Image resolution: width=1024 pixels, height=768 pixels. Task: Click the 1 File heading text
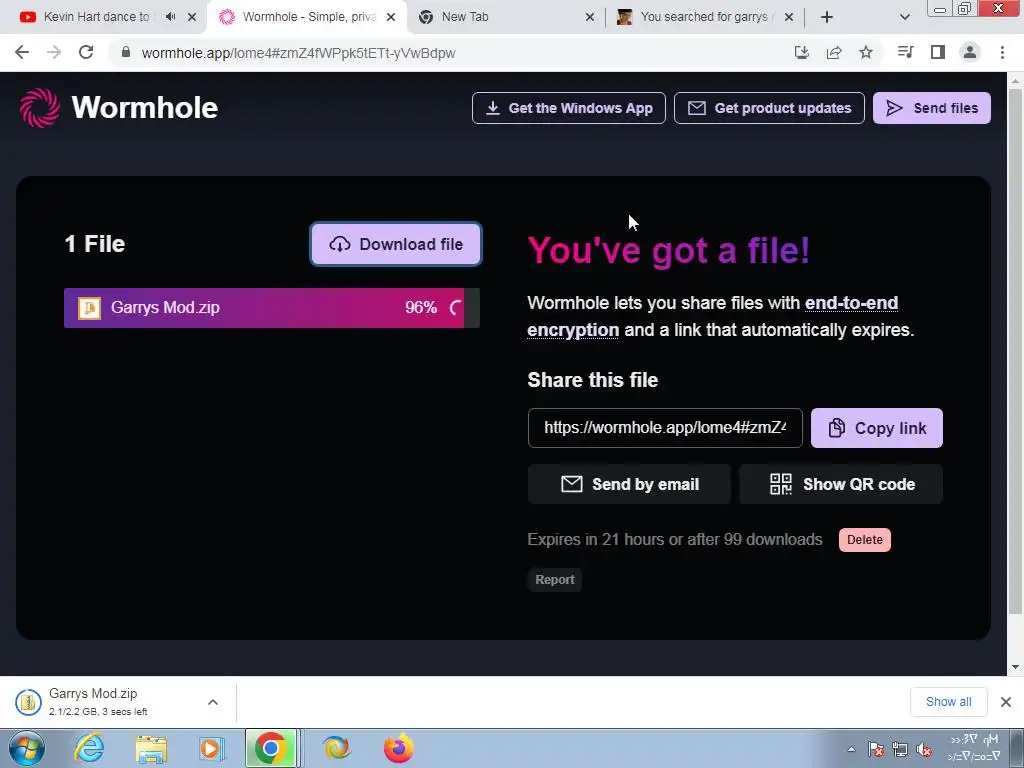pos(95,244)
